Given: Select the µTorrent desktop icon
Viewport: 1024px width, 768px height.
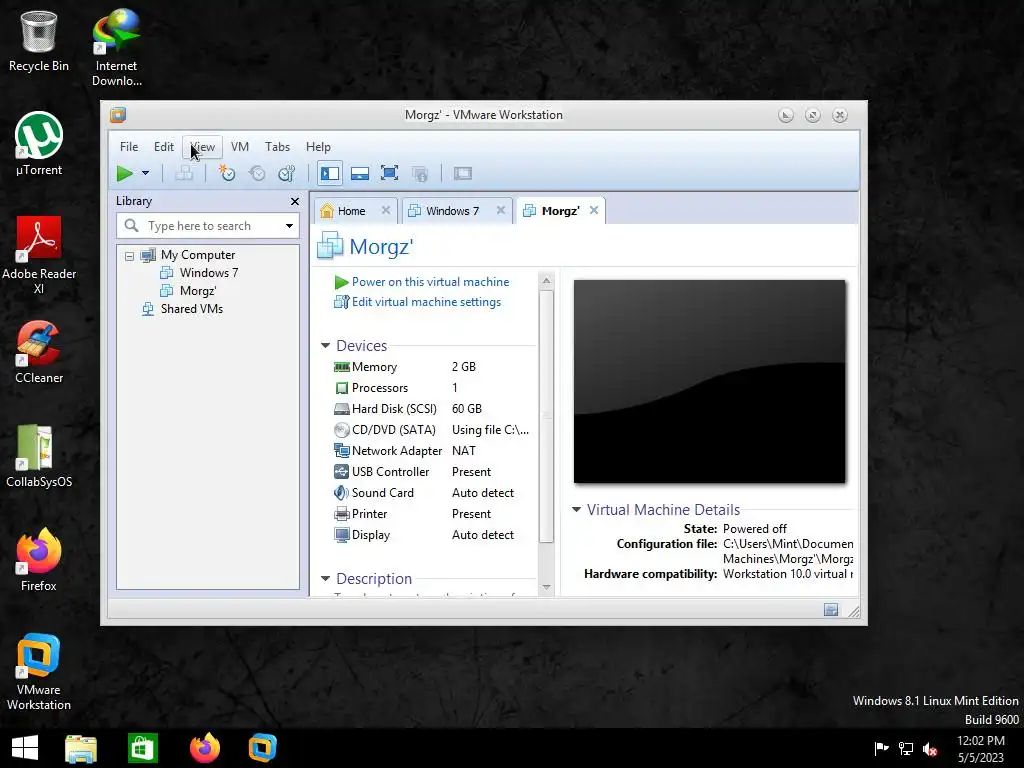Looking at the screenshot, I should coord(39,144).
